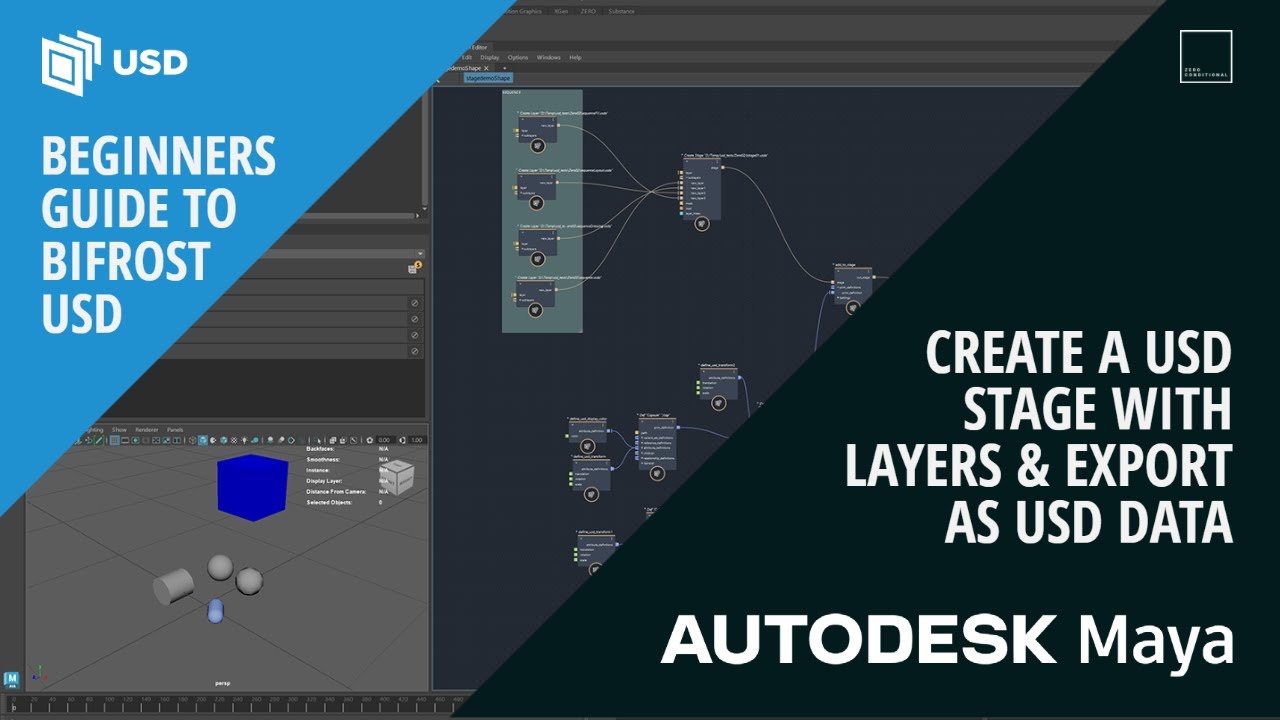Open the viewport Panels menu
The image size is (1280, 720).
[175, 429]
